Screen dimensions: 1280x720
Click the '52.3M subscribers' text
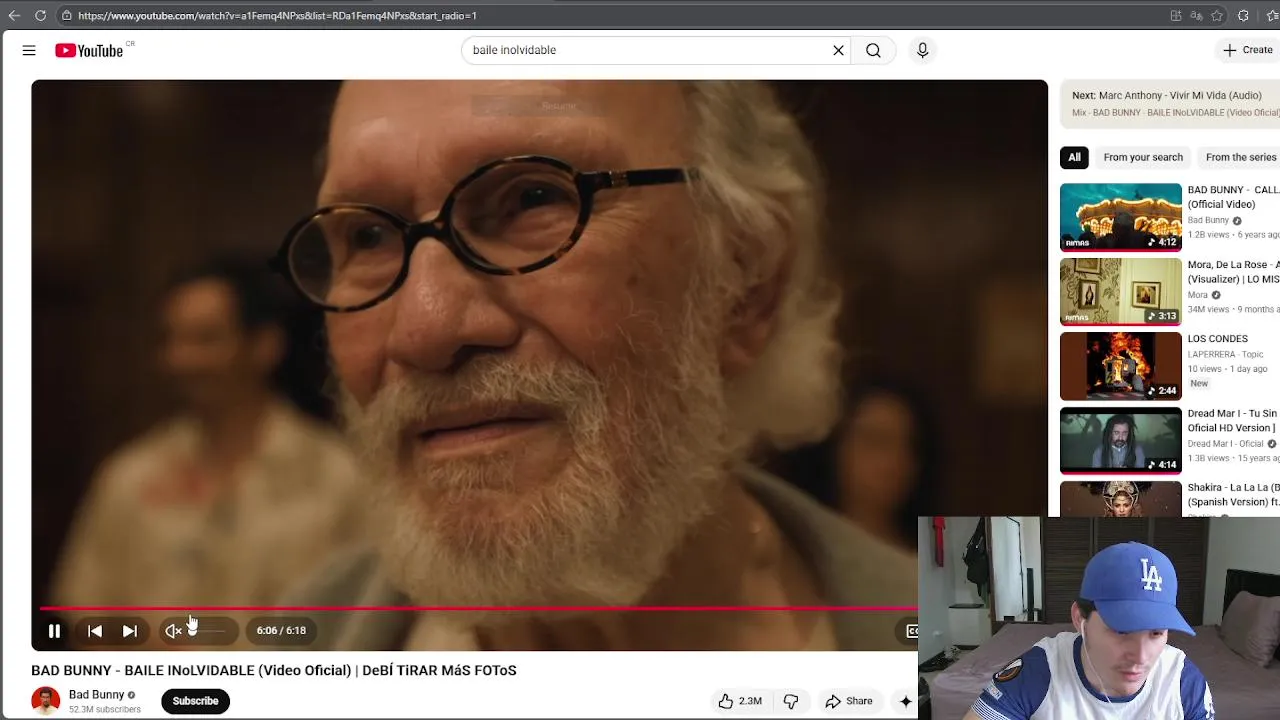105,710
